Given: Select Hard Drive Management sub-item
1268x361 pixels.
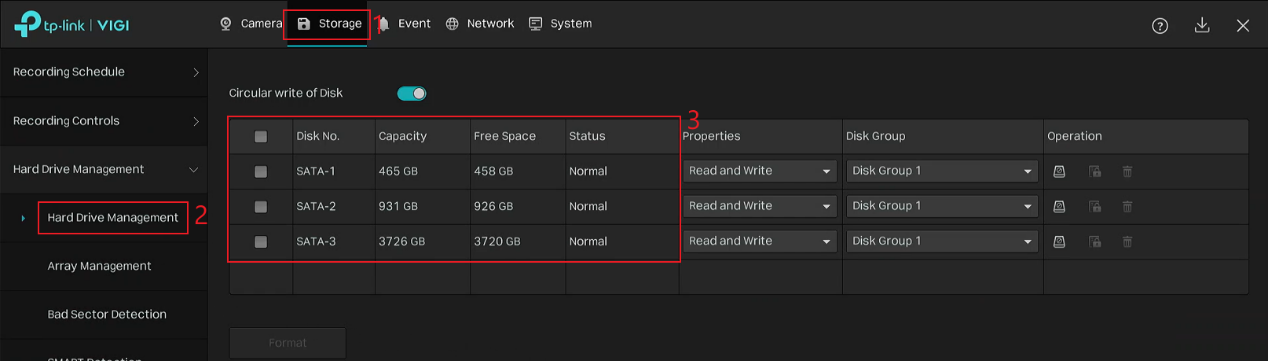Looking at the screenshot, I should tap(113, 217).
